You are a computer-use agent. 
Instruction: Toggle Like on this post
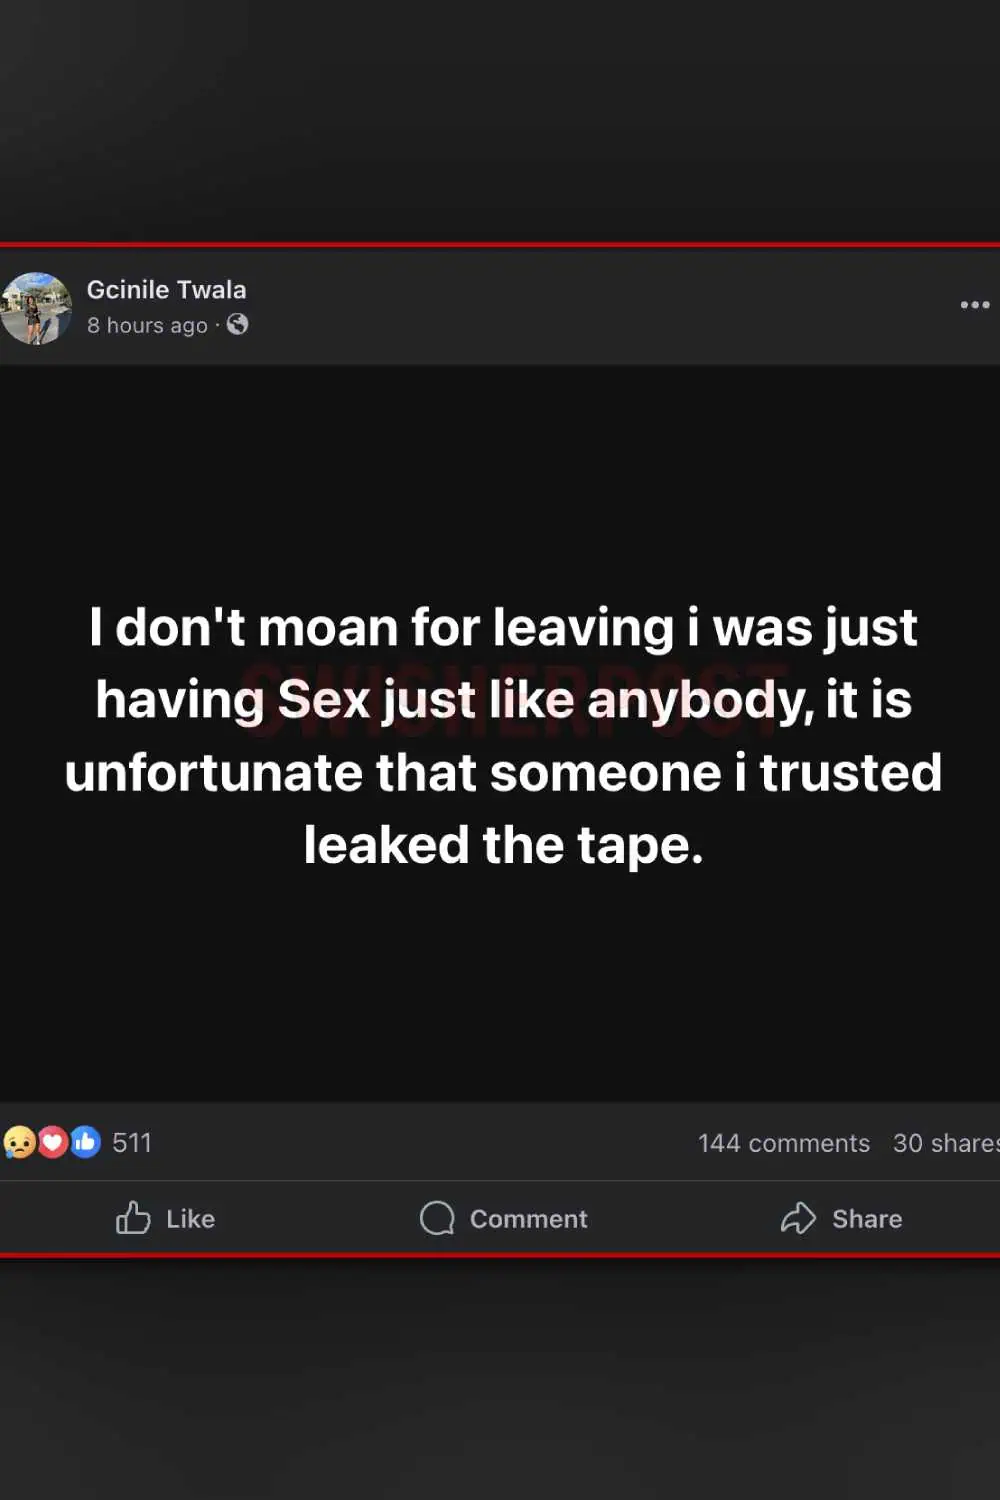tap(166, 1218)
